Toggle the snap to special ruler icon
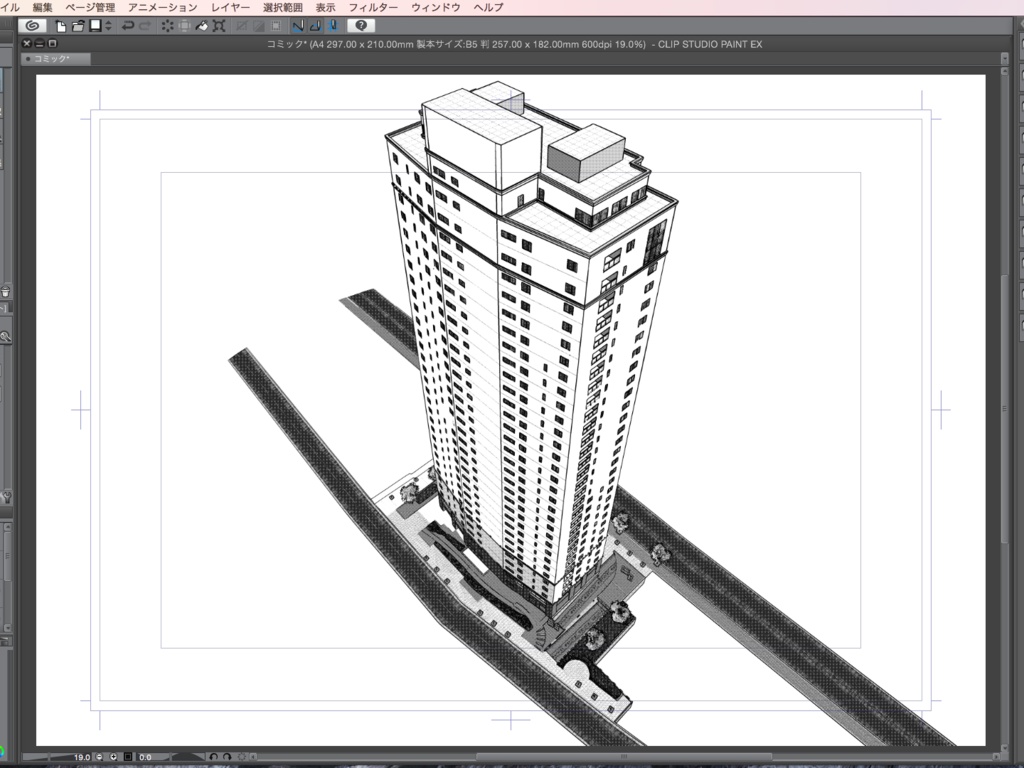Viewport: 1024px width, 768px height. click(x=314, y=26)
